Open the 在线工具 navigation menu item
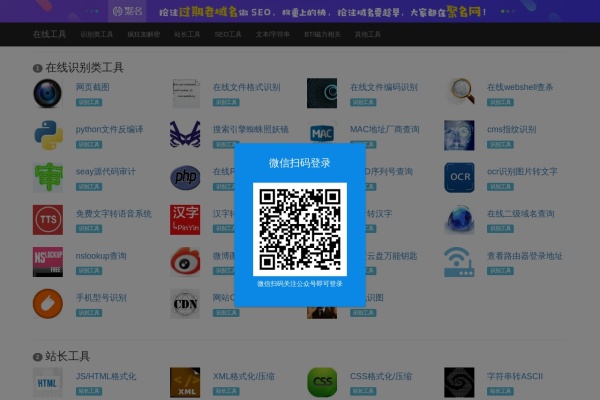The height and width of the screenshot is (400, 600). point(49,34)
